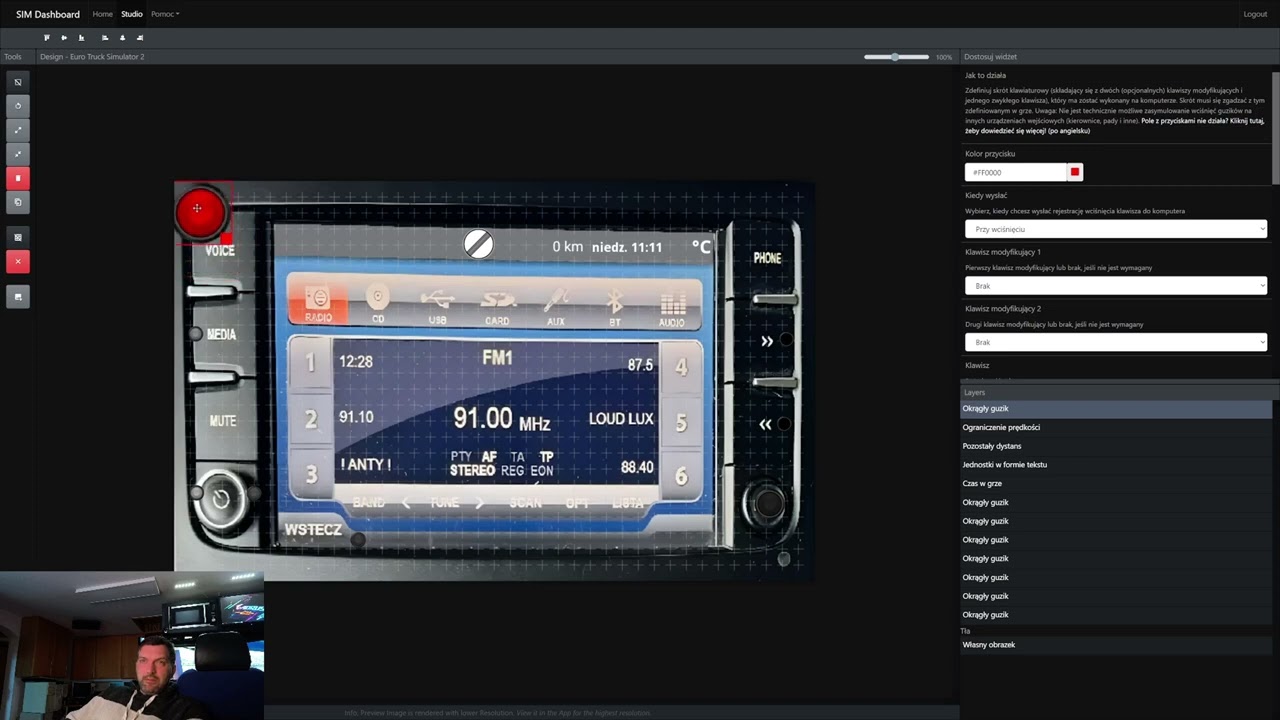Select the speed limit sign widget on canvas
Image resolution: width=1280 pixels, height=720 pixels.
point(478,243)
